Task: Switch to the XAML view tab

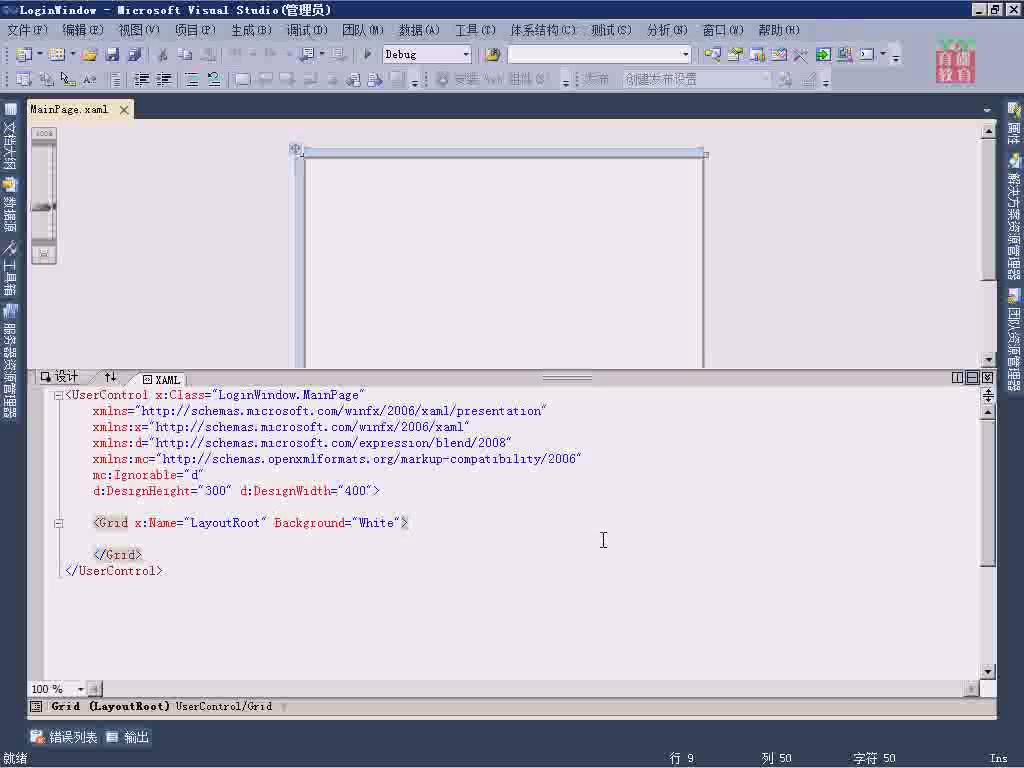Action: coord(161,379)
